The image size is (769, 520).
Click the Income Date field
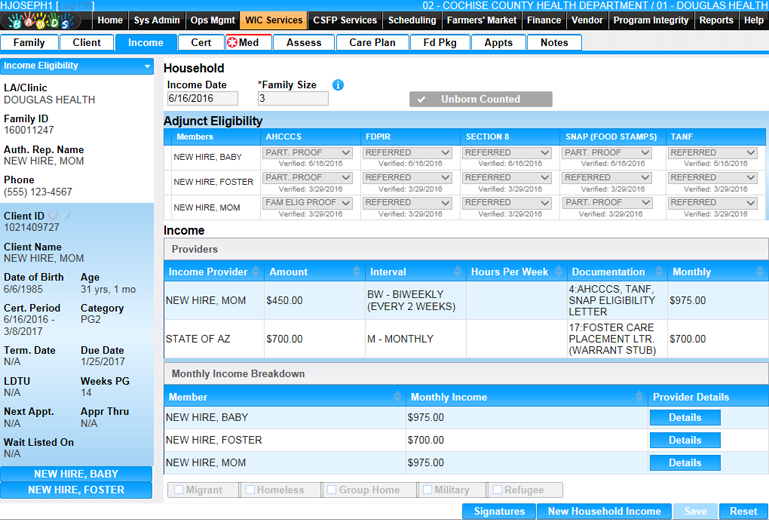pyautogui.click(x=202, y=99)
